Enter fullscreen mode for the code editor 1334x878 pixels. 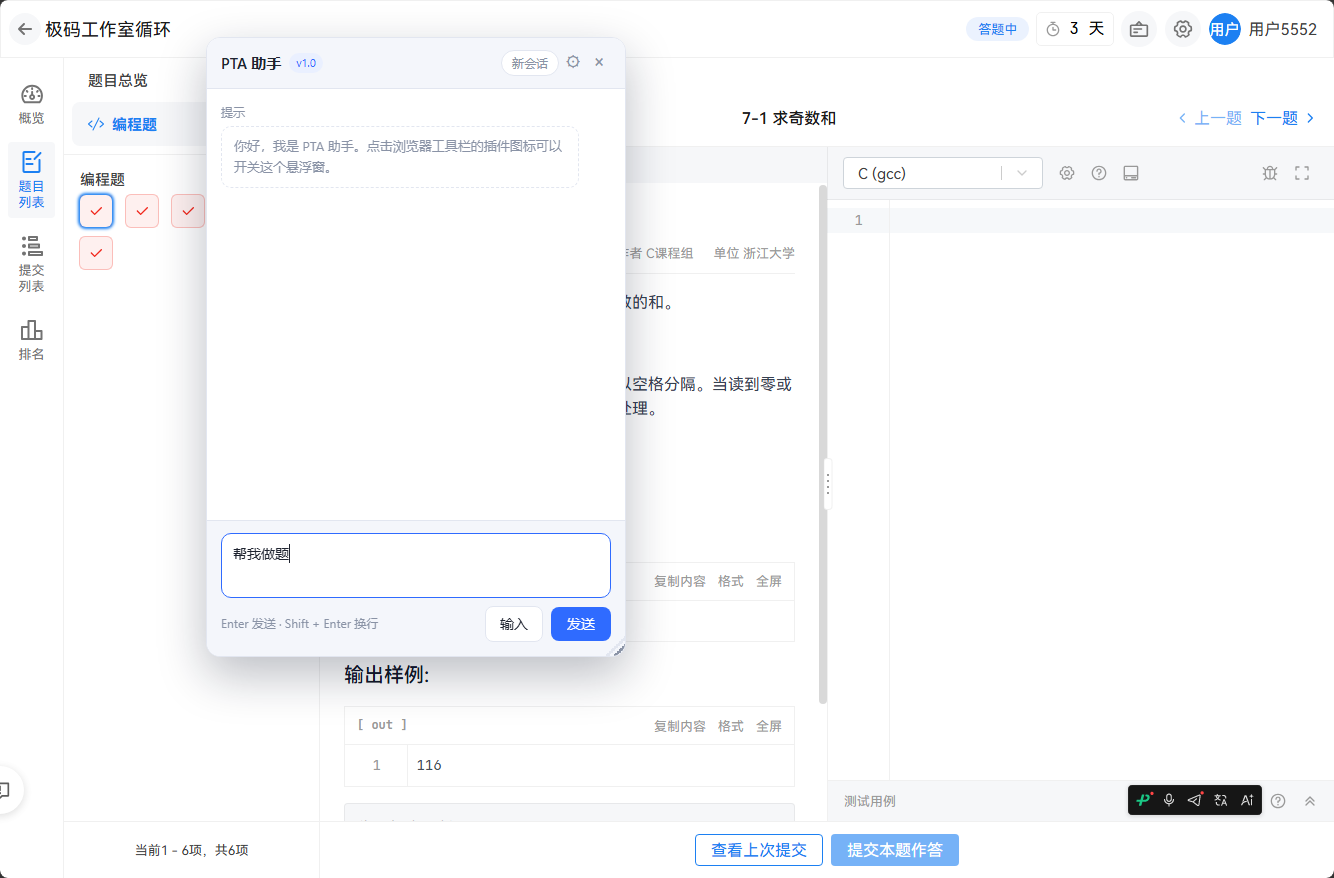point(1302,173)
